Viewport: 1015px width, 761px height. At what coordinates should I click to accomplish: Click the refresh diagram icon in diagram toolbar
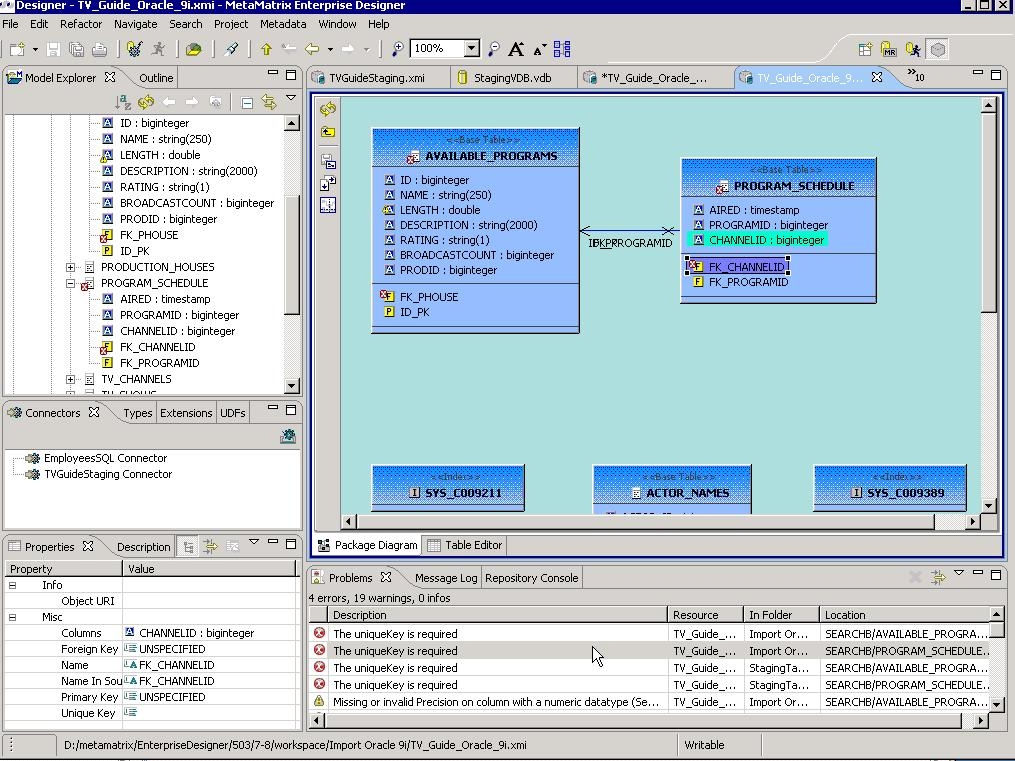point(328,109)
